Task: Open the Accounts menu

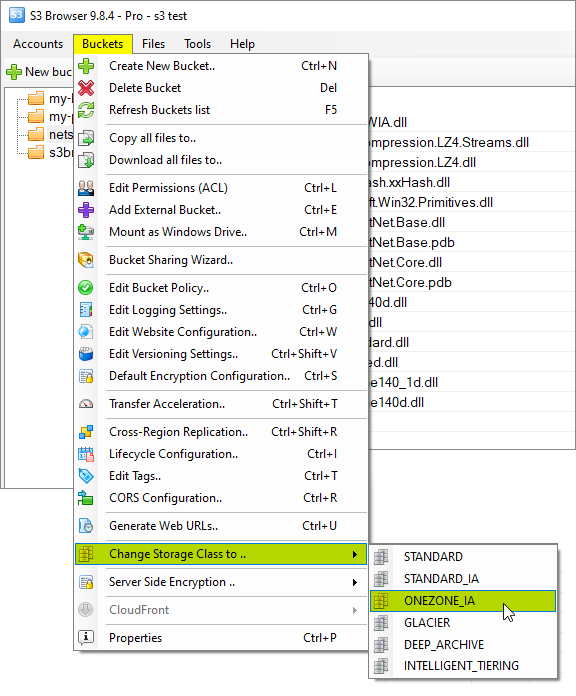Action: 38,44
